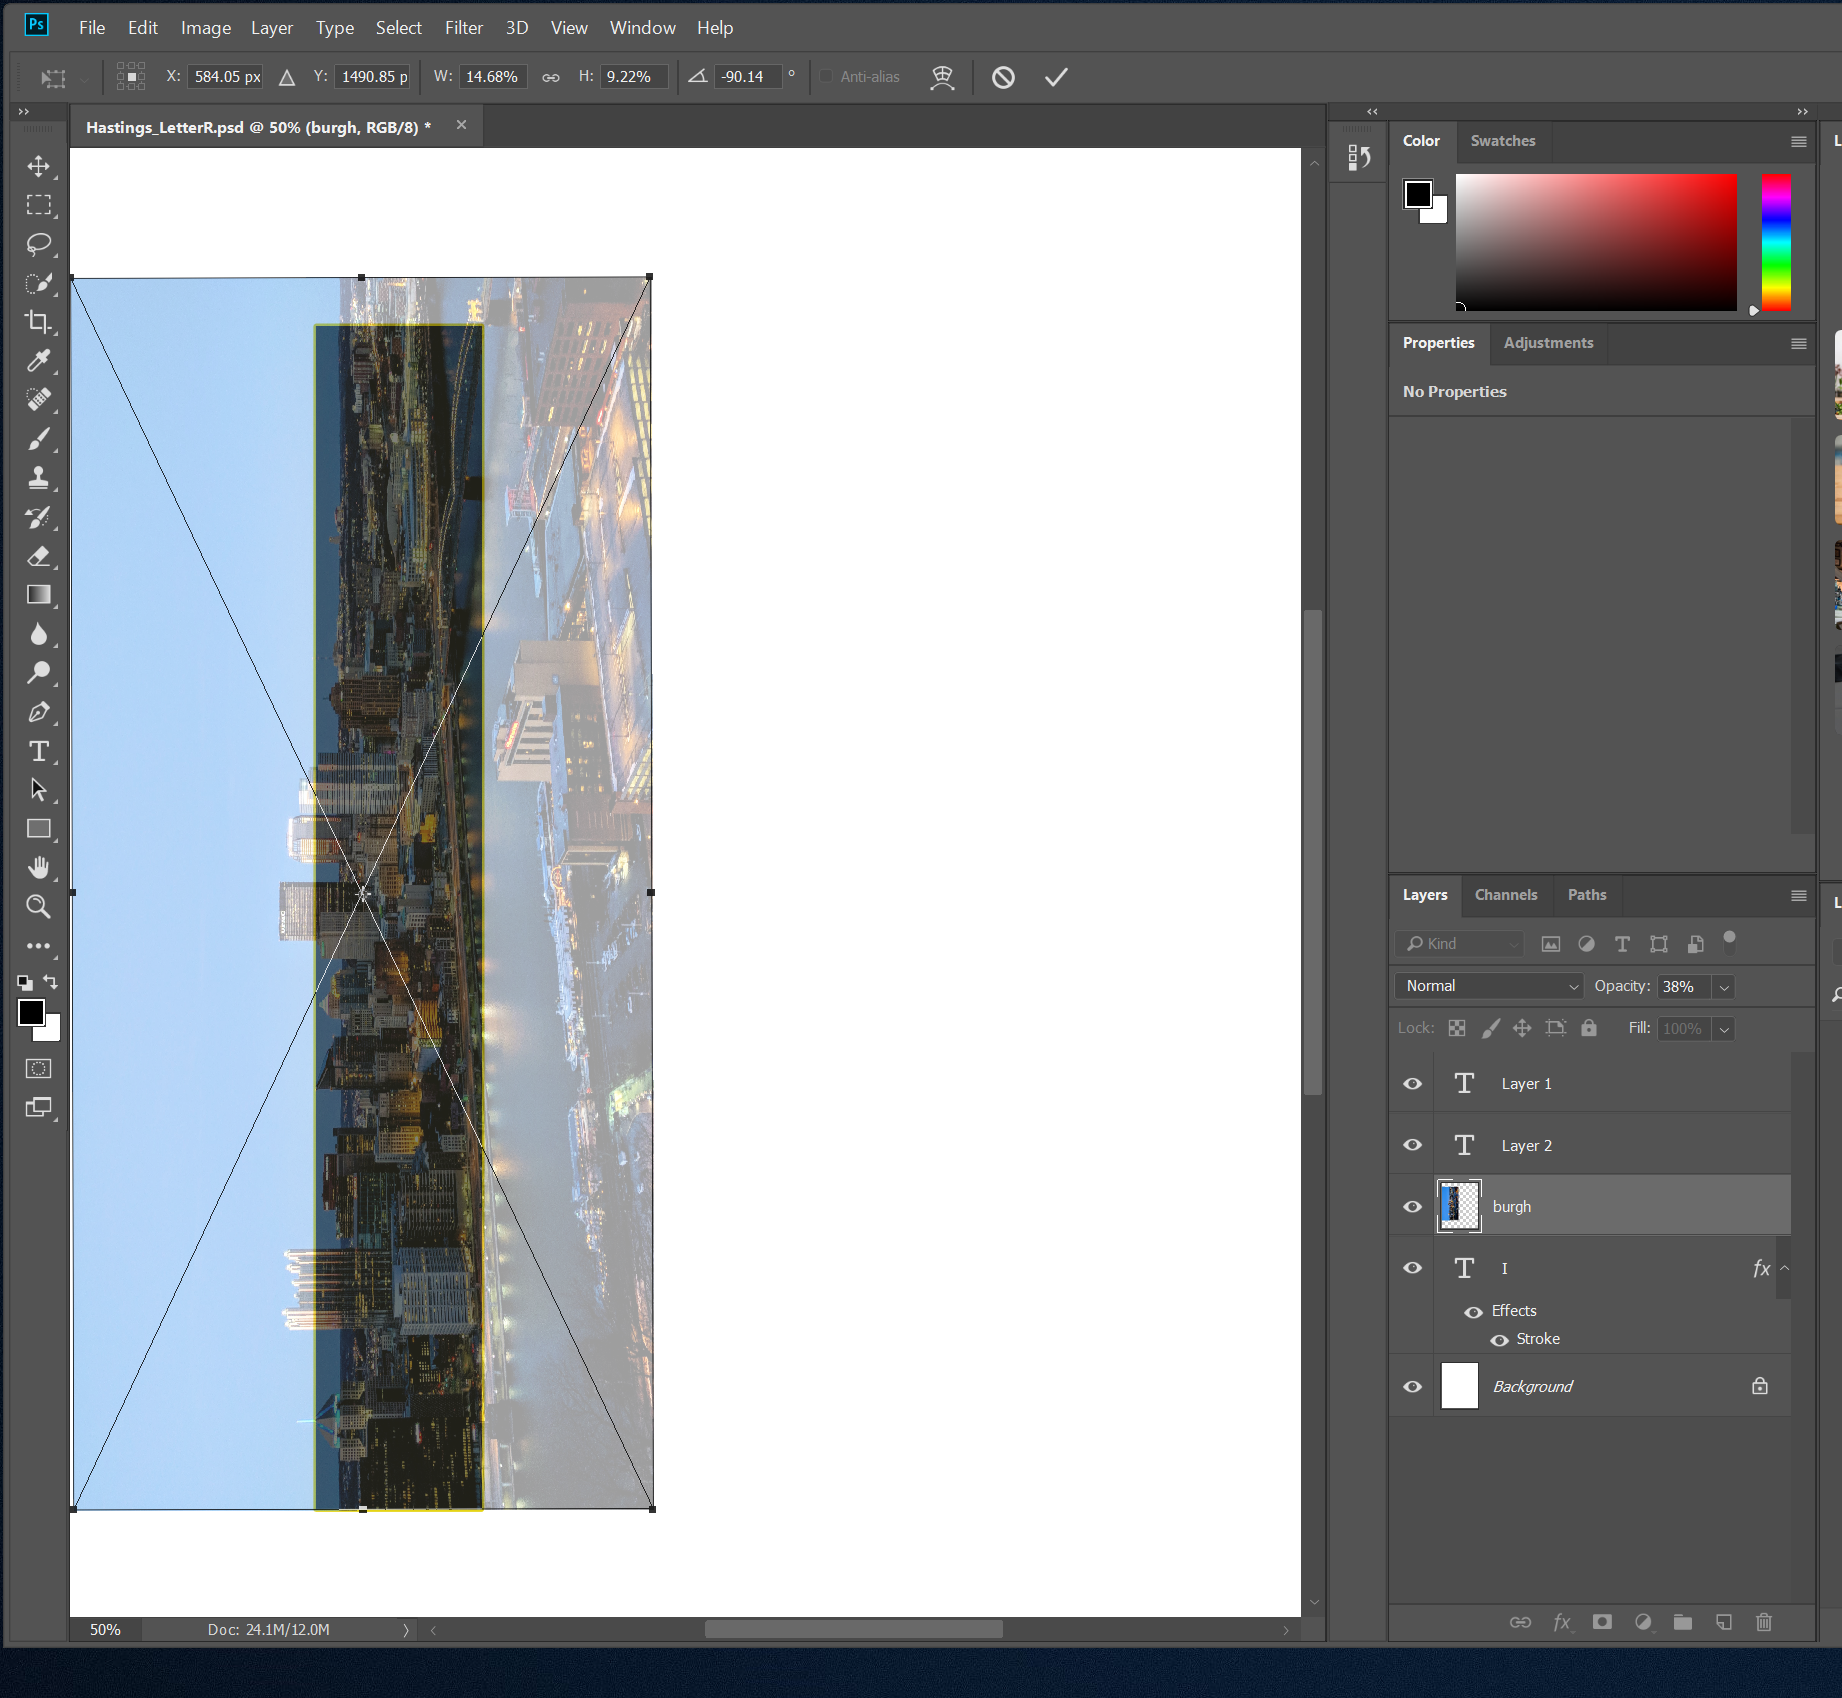Hide the Layer 1 text layer
The height and width of the screenshot is (1698, 1842).
[1412, 1084]
